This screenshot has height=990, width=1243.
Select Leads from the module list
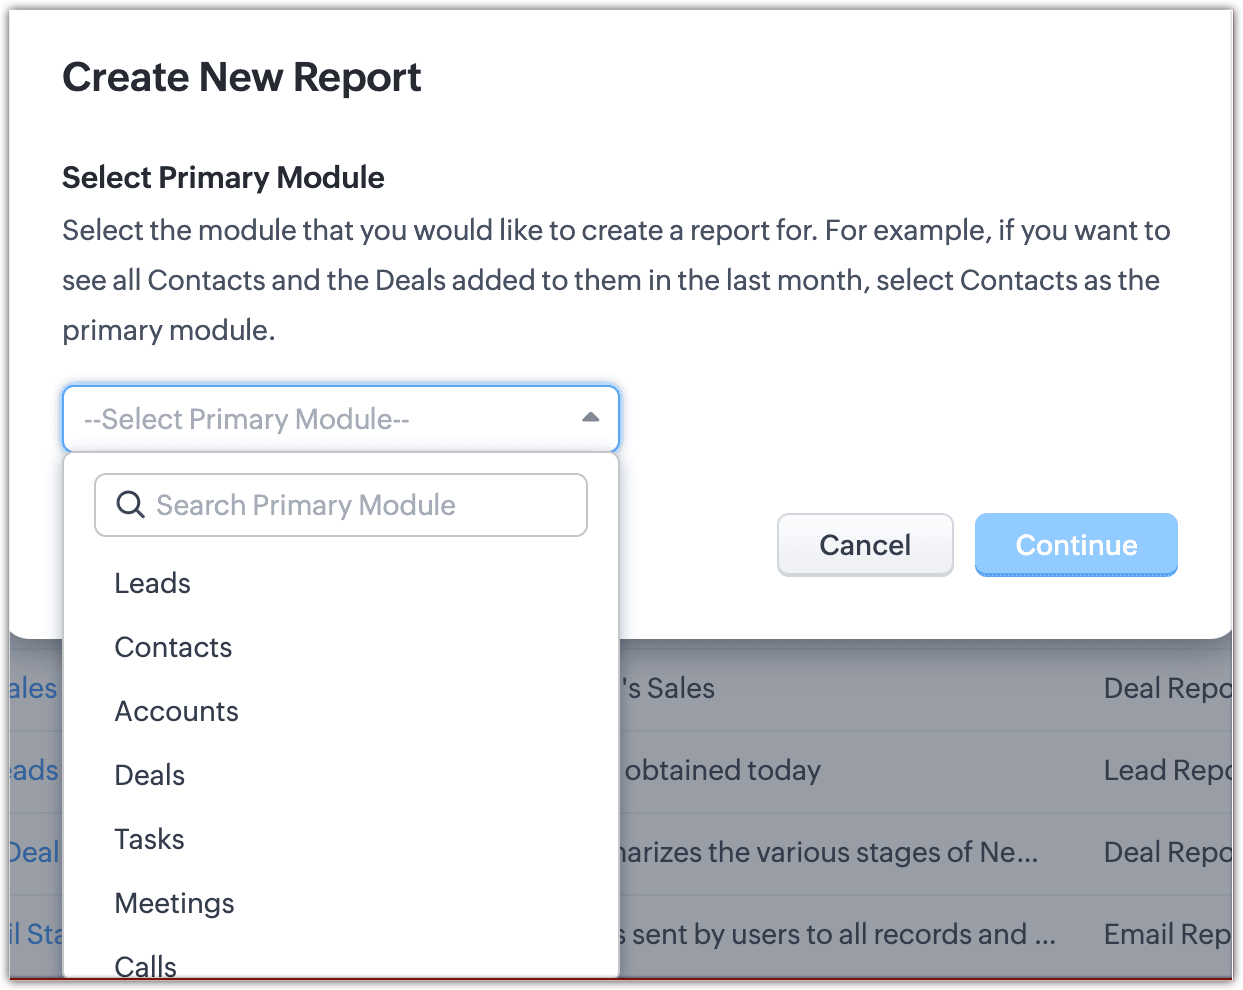pyautogui.click(x=153, y=583)
